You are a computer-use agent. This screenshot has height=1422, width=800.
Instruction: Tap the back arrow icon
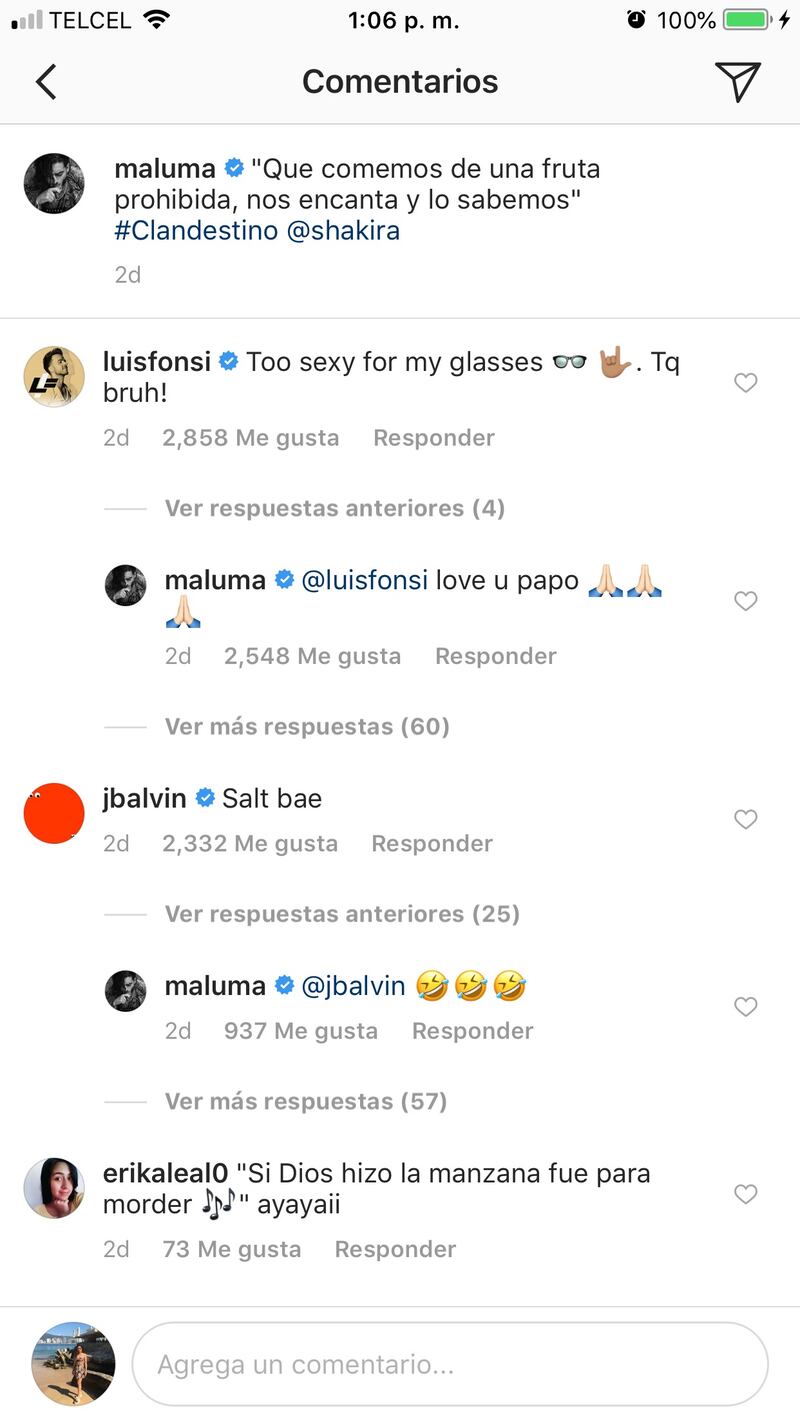[x=46, y=82]
